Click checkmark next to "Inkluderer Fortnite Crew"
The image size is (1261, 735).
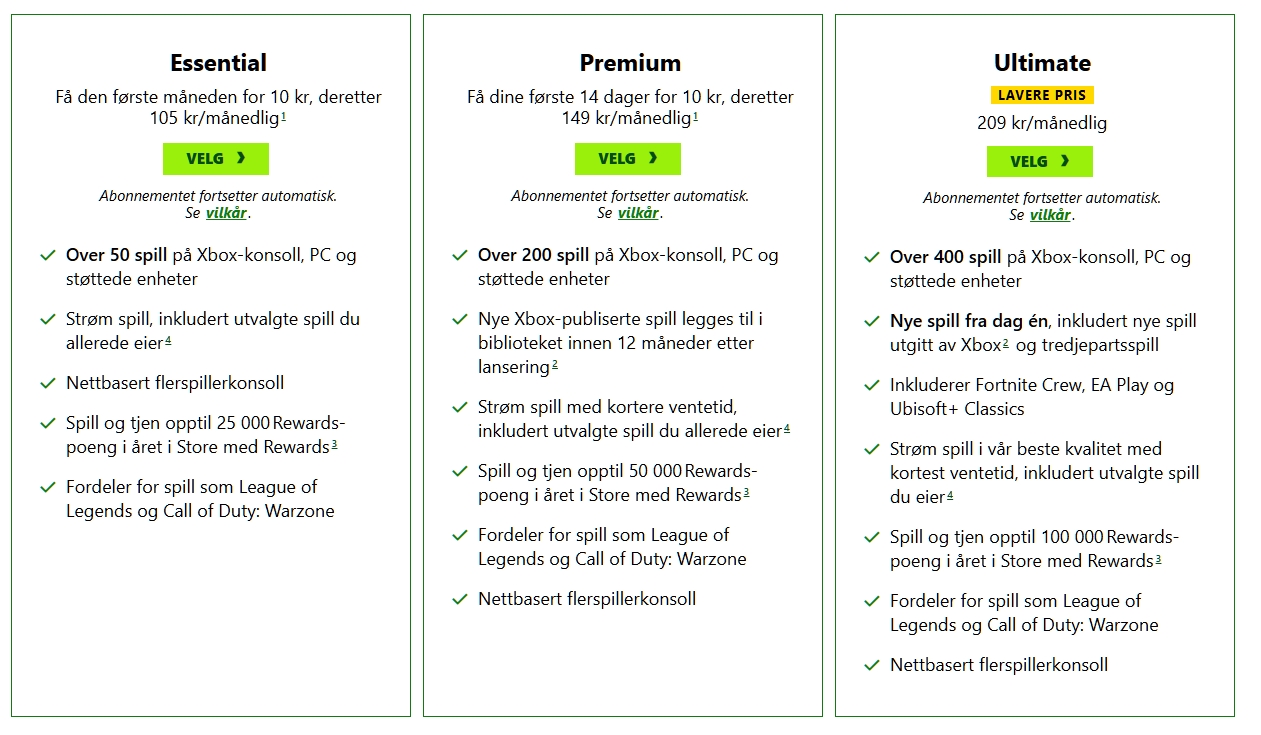(x=871, y=385)
